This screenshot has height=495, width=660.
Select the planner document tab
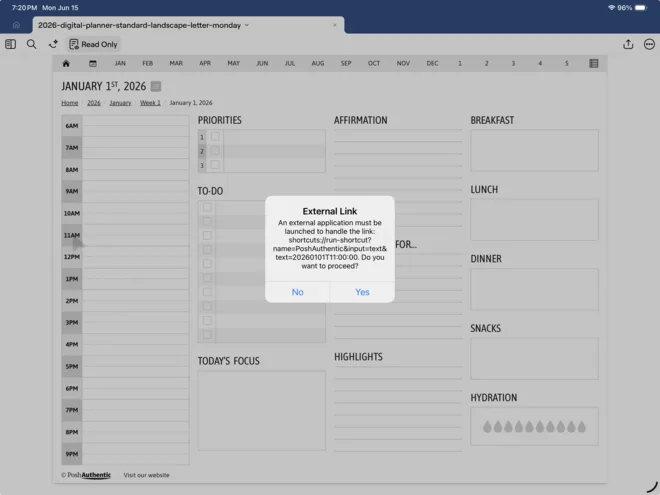tap(189, 25)
